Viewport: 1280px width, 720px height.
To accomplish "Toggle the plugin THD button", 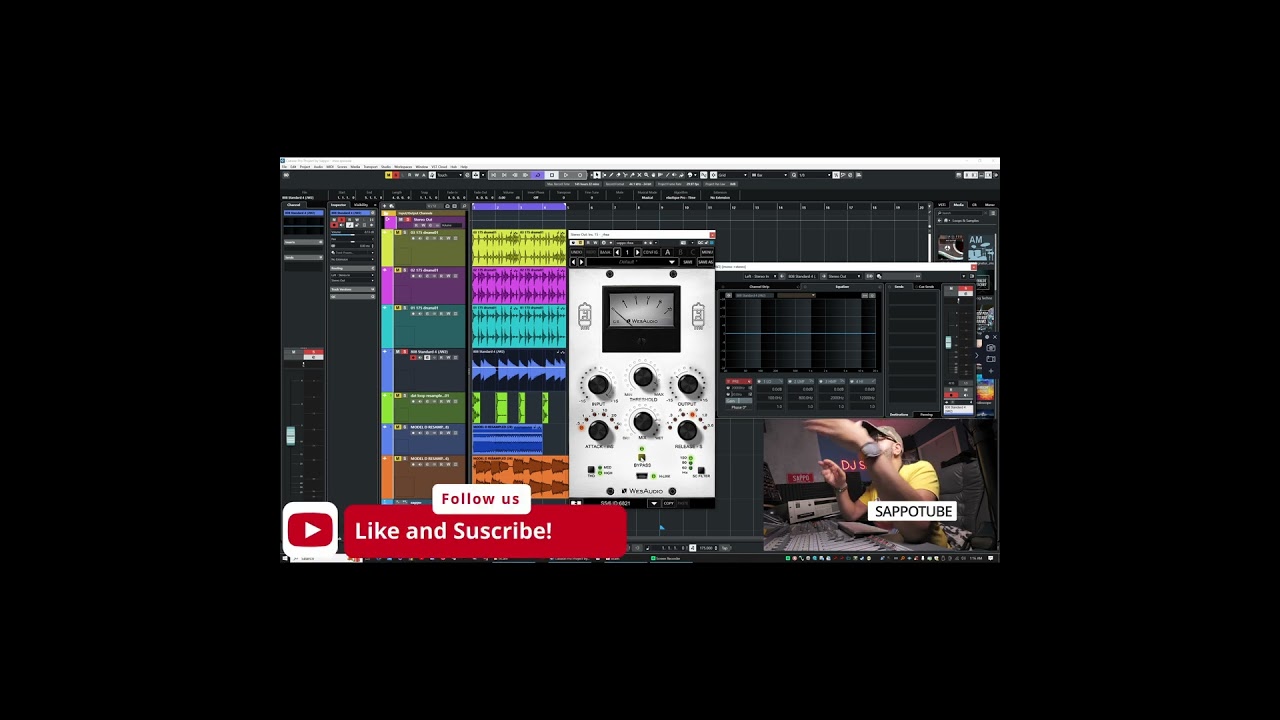I will click(591, 469).
